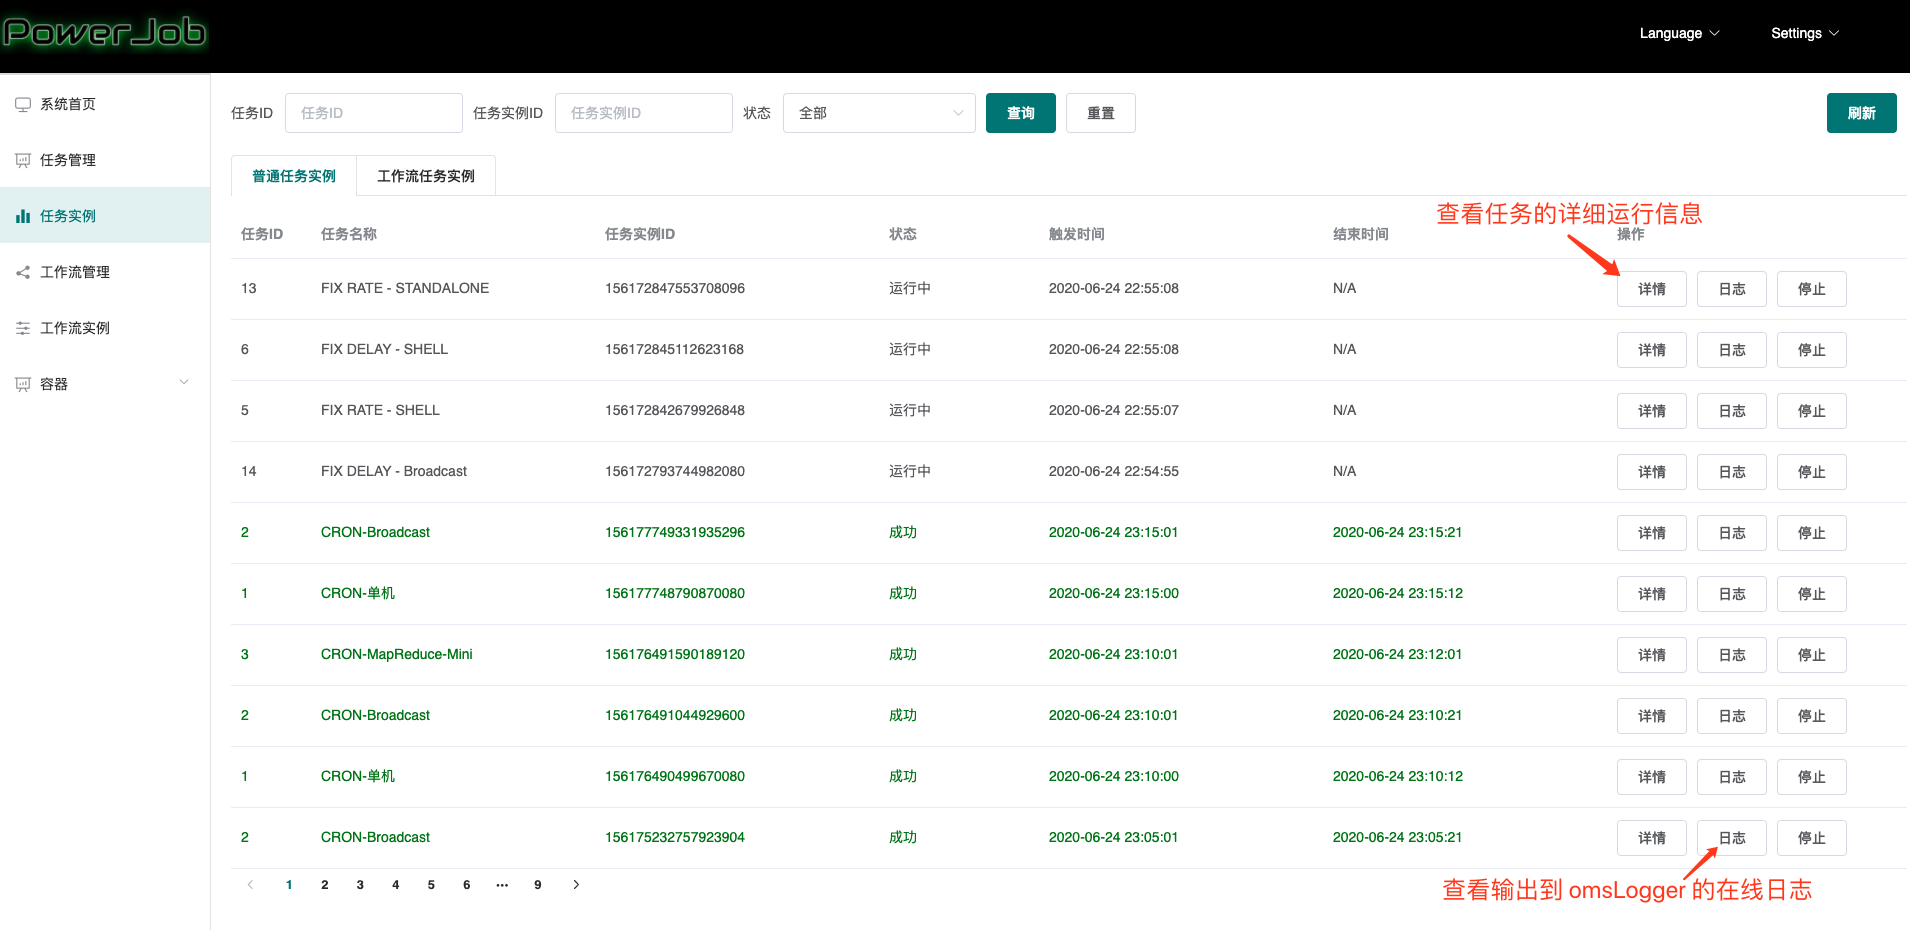Switch to the 工作流任务实例 tab
Viewport: 1910px width, 930px height.
(x=425, y=175)
